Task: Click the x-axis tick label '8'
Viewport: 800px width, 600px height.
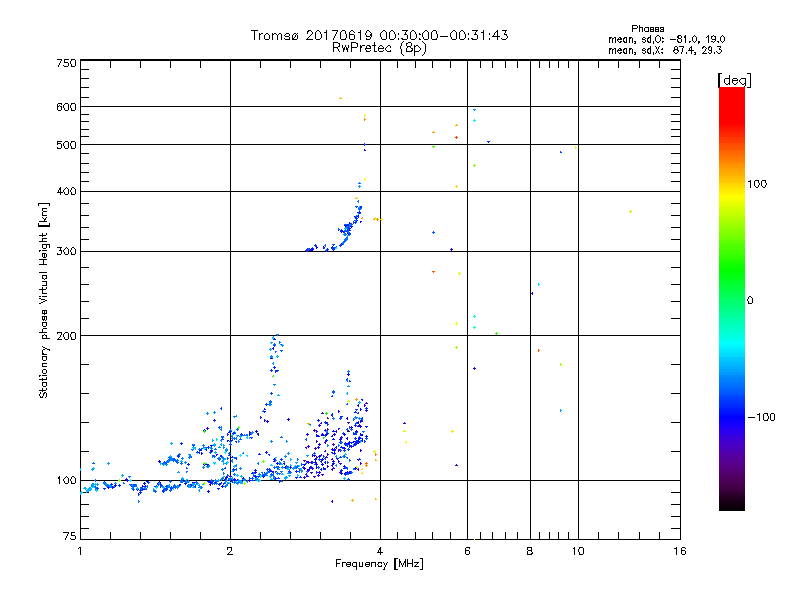Action: 530,551
